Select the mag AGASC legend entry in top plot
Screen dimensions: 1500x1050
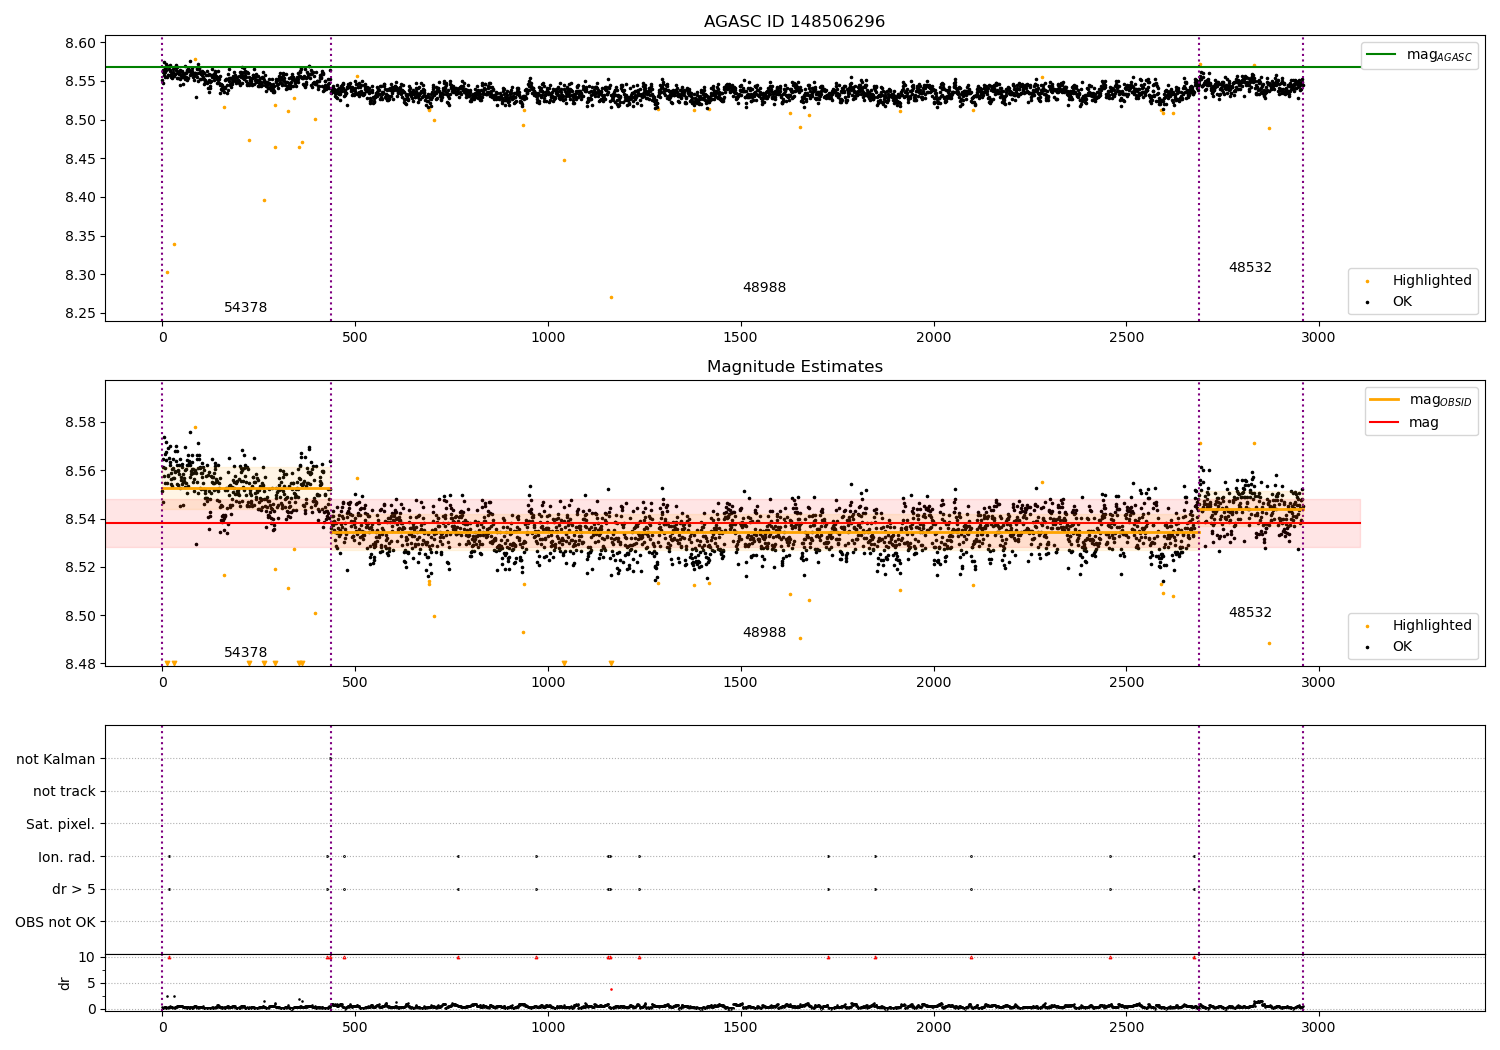pyautogui.click(x=1419, y=55)
